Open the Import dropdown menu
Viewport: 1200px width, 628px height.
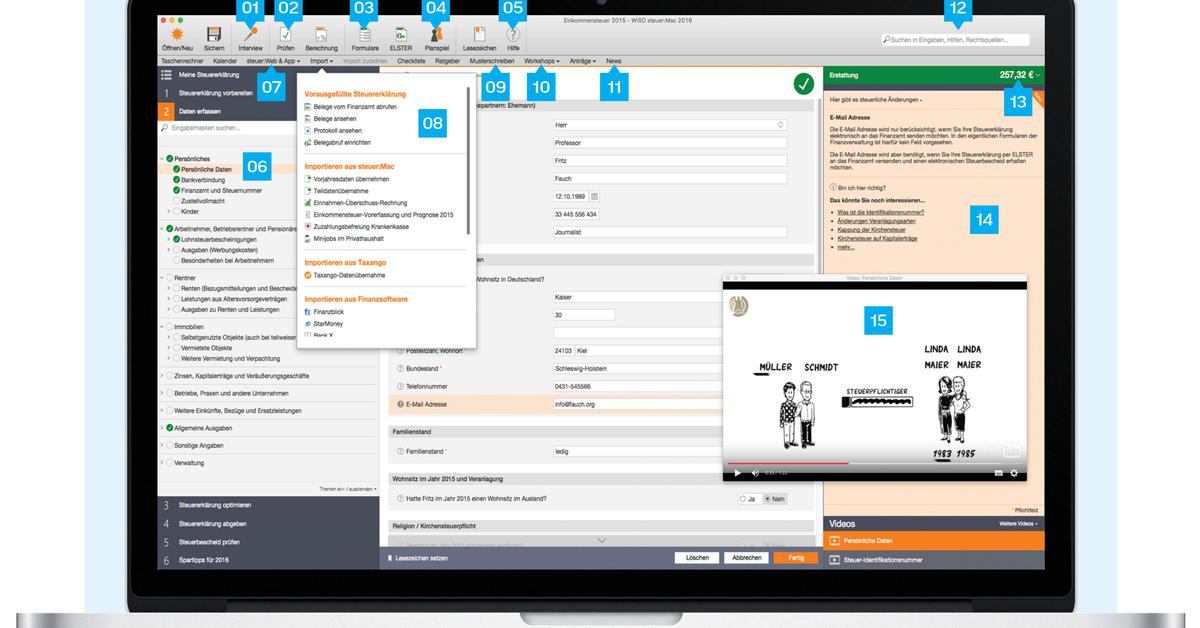322,61
